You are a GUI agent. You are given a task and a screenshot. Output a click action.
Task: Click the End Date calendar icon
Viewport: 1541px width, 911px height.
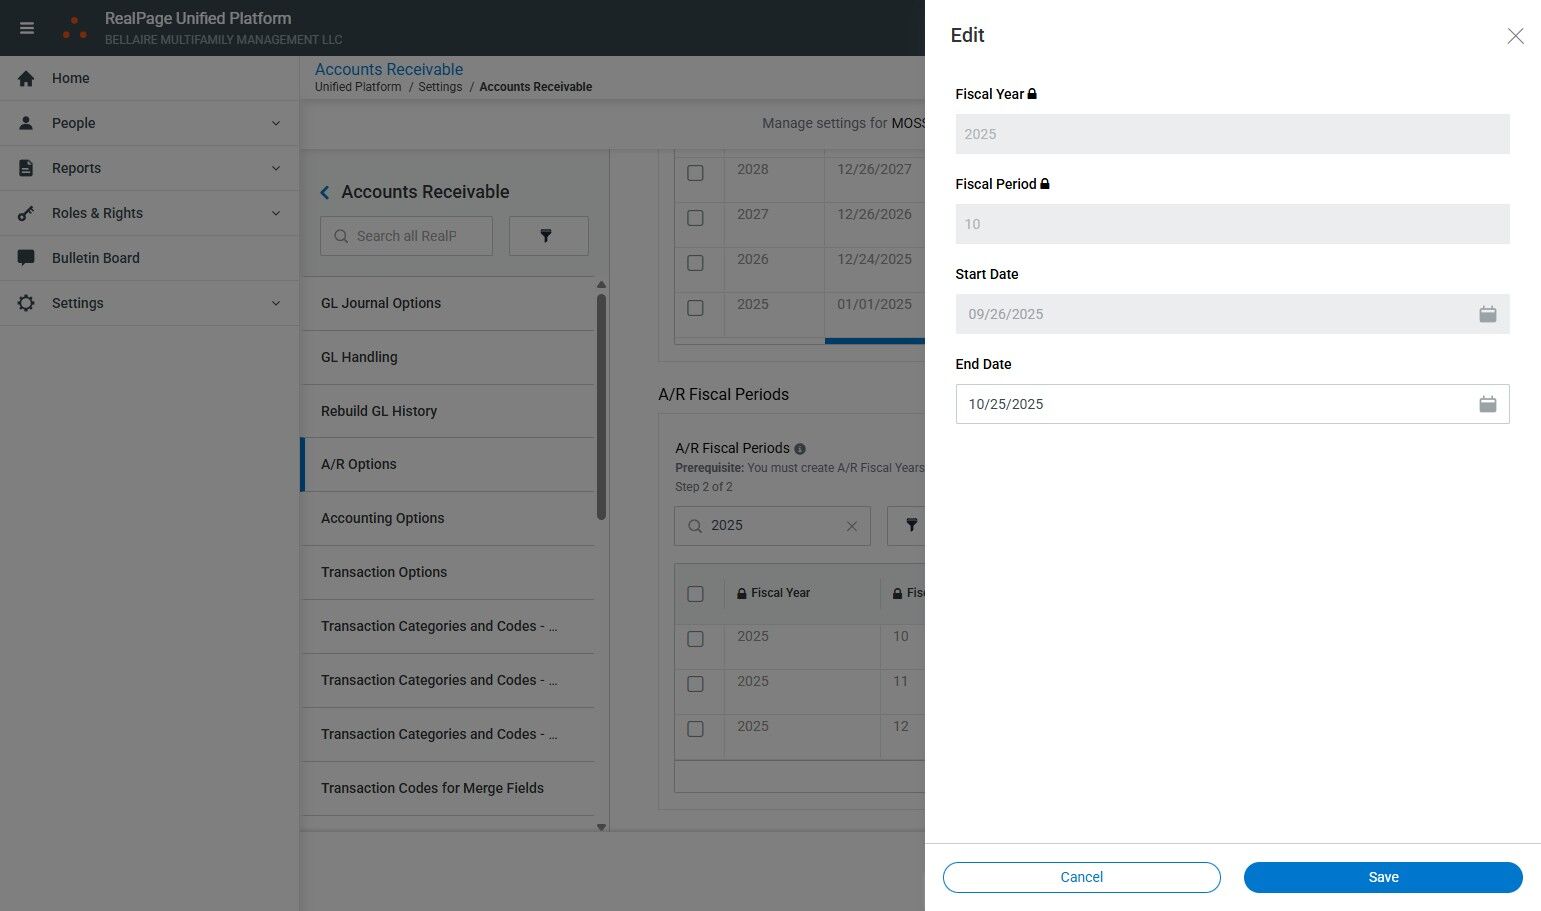[1487, 404]
